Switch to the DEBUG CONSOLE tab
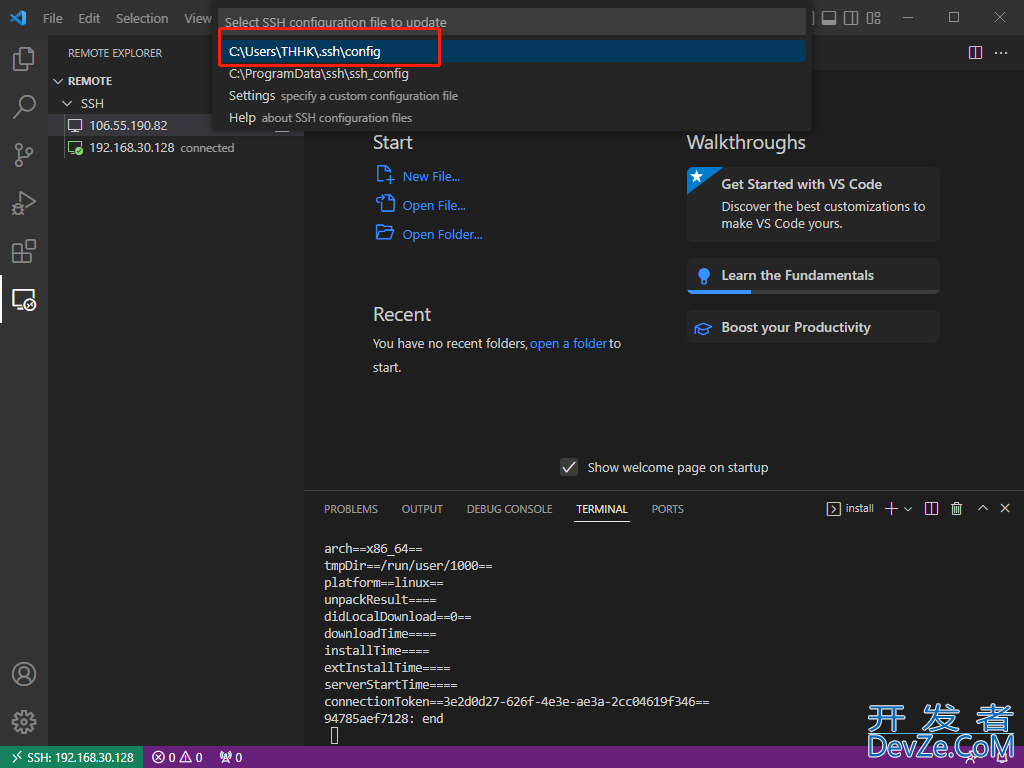Viewport: 1024px width, 768px height. [509, 509]
